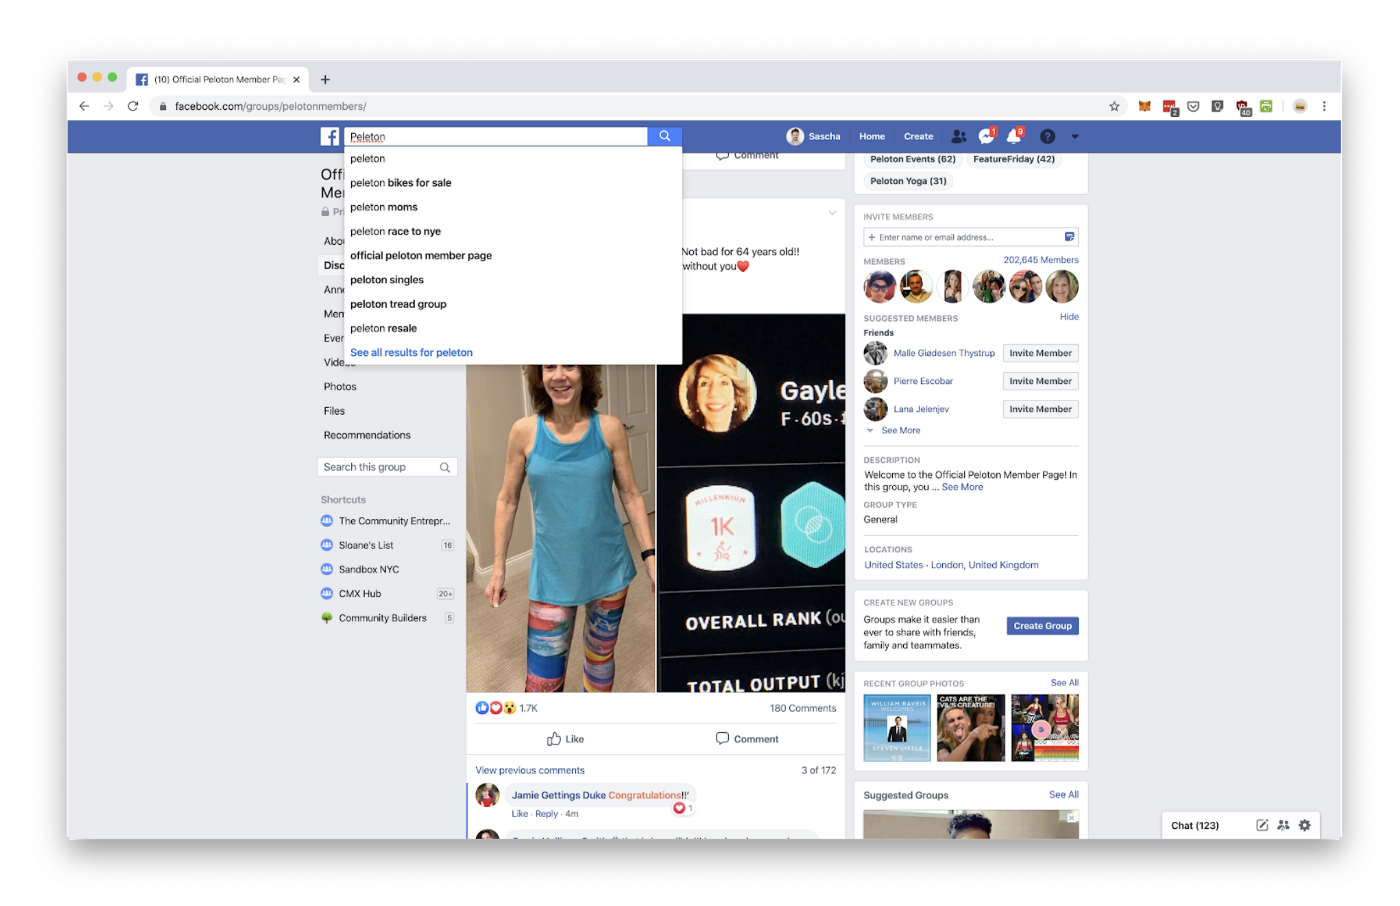Select the 'peloton resale' suggestion
Image resolution: width=1400 pixels, height=906 pixels.
[x=513, y=328]
